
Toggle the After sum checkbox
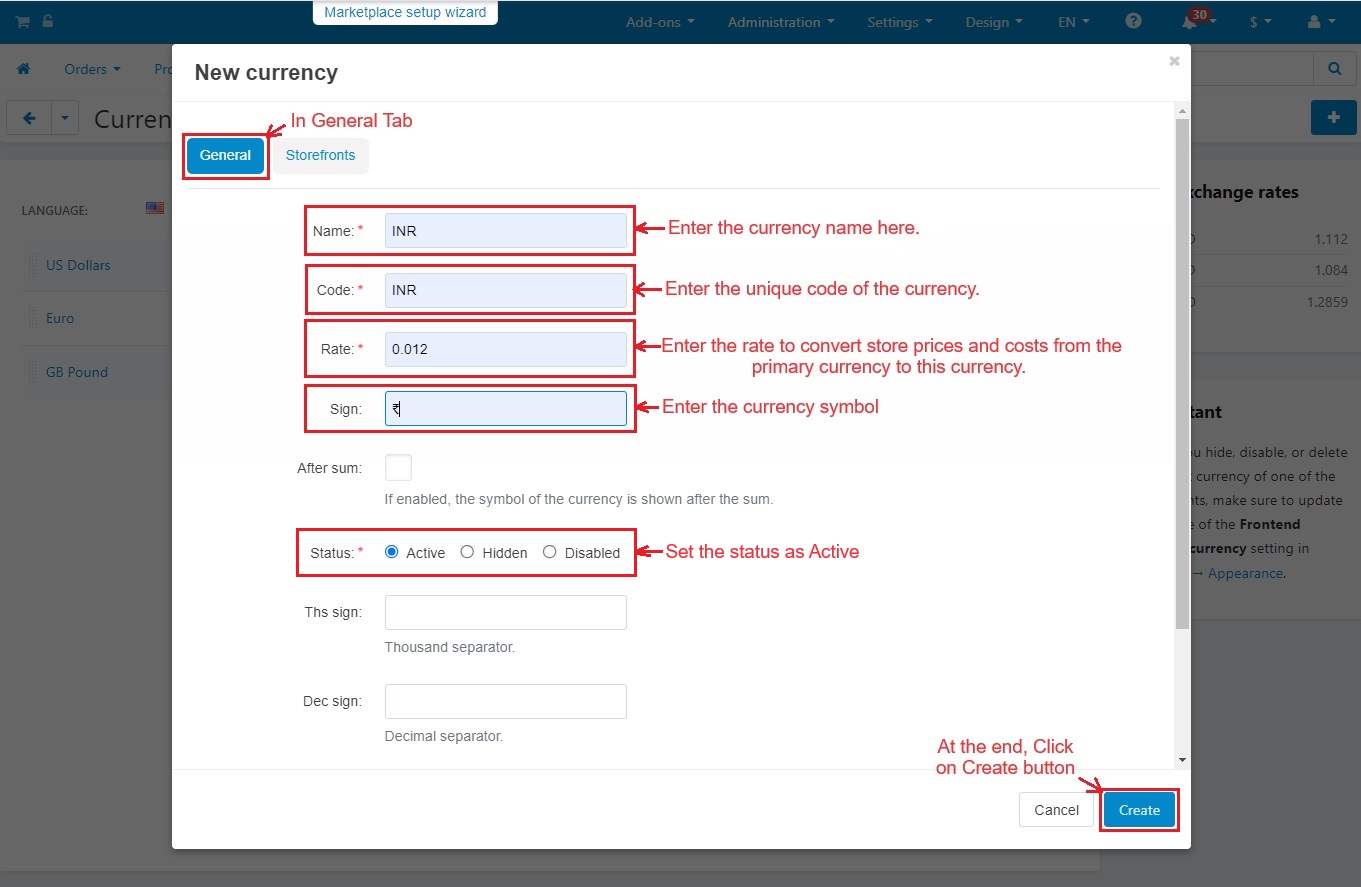(x=398, y=467)
